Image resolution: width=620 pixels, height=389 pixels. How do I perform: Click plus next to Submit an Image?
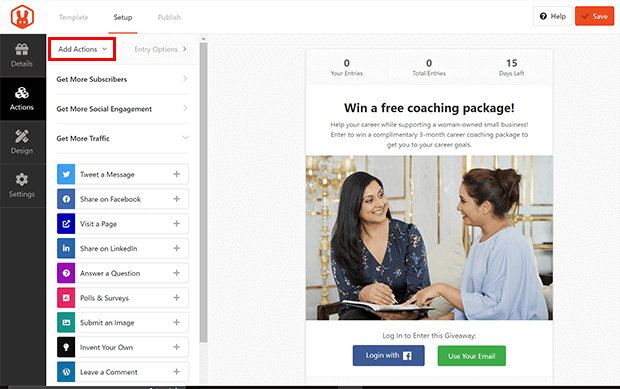point(177,323)
